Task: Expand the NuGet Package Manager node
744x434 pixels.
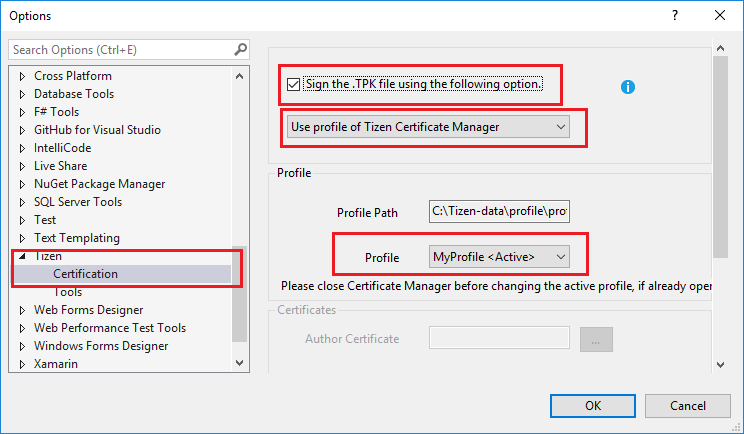Action: (23, 184)
